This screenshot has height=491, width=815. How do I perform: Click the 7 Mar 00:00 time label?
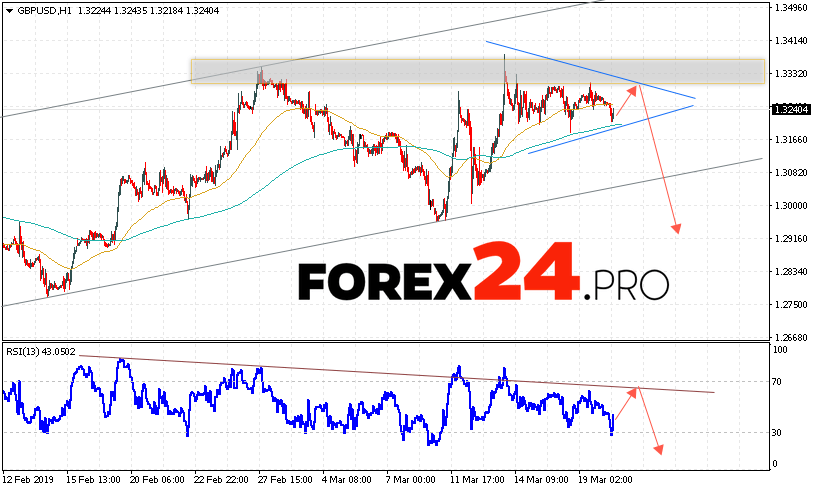pyautogui.click(x=411, y=480)
